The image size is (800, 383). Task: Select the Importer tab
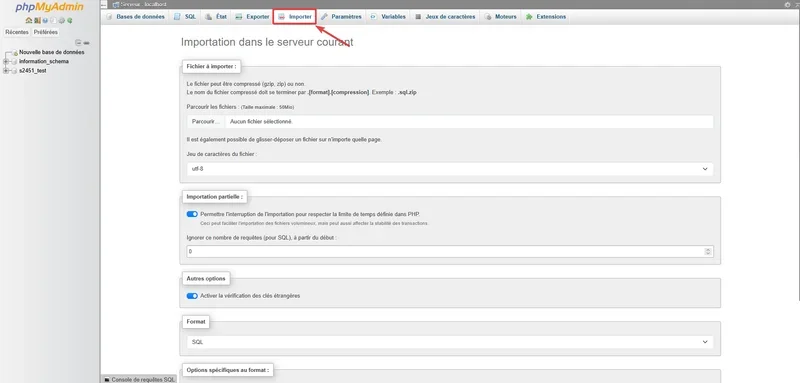pyautogui.click(x=295, y=17)
